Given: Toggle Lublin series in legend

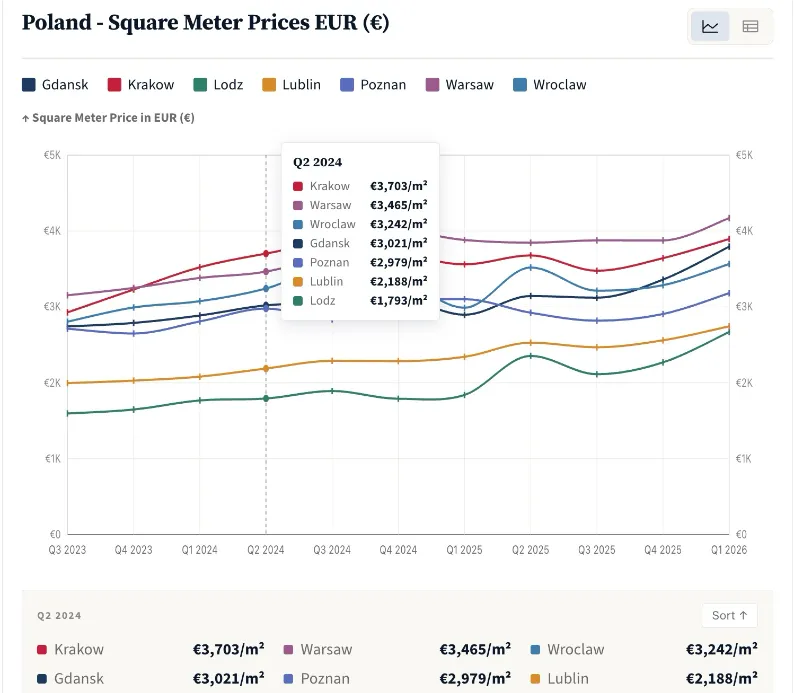Looking at the screenshot, I should point(291,85).
